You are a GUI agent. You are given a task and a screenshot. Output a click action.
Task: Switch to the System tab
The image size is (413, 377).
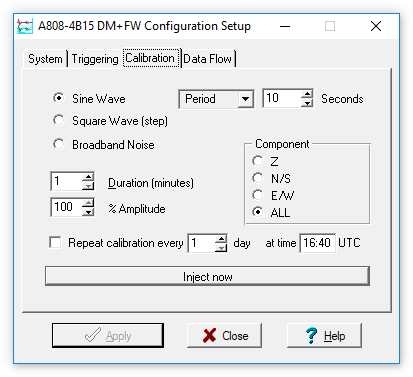(x=45, y=59)
